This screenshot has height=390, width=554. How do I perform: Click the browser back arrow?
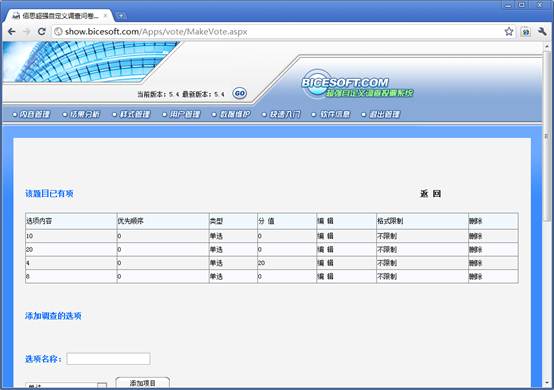coord(11,32)
